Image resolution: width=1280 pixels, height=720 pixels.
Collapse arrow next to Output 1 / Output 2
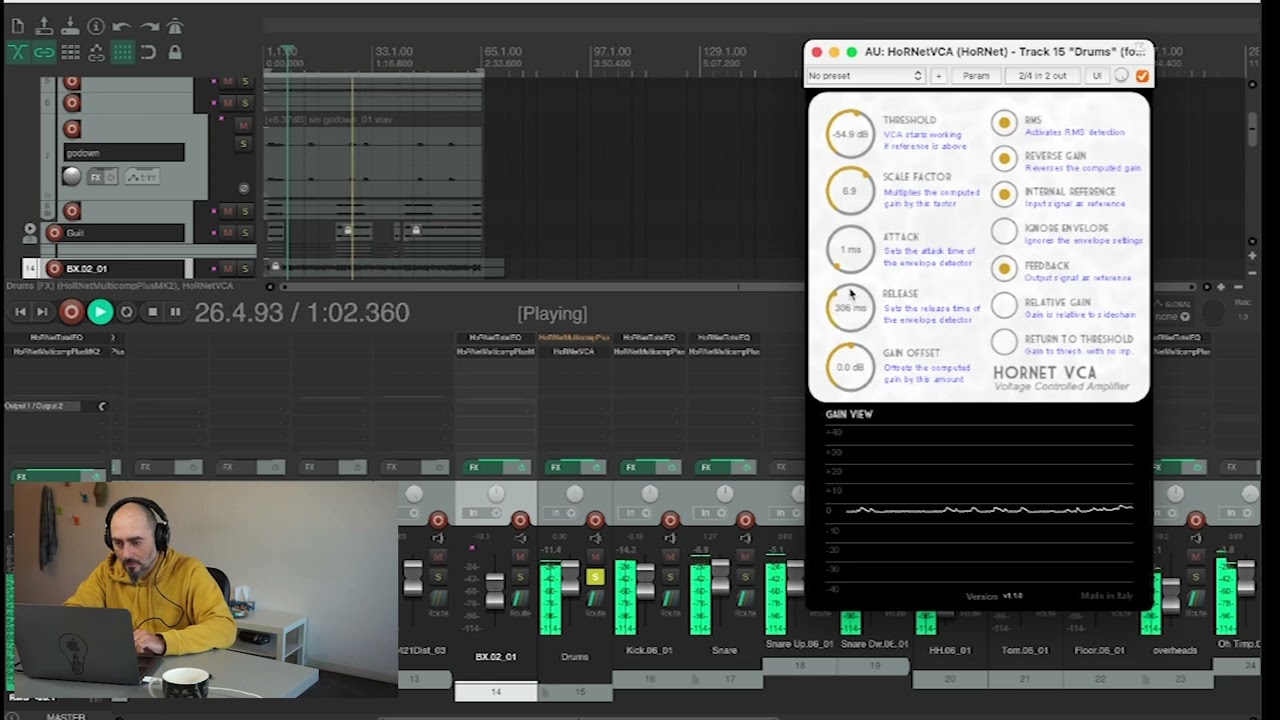[x=101, y=406]
